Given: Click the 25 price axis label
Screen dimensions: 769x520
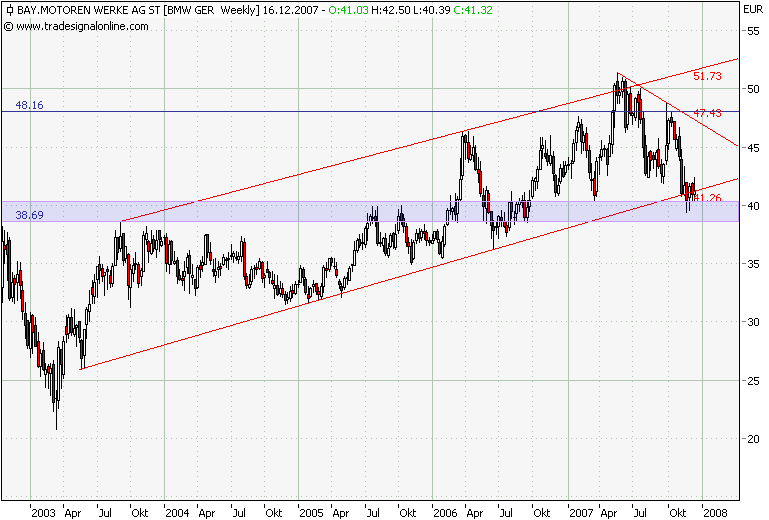Looking at the screenshot, I should pyautogui.click(x=753, y=381).
